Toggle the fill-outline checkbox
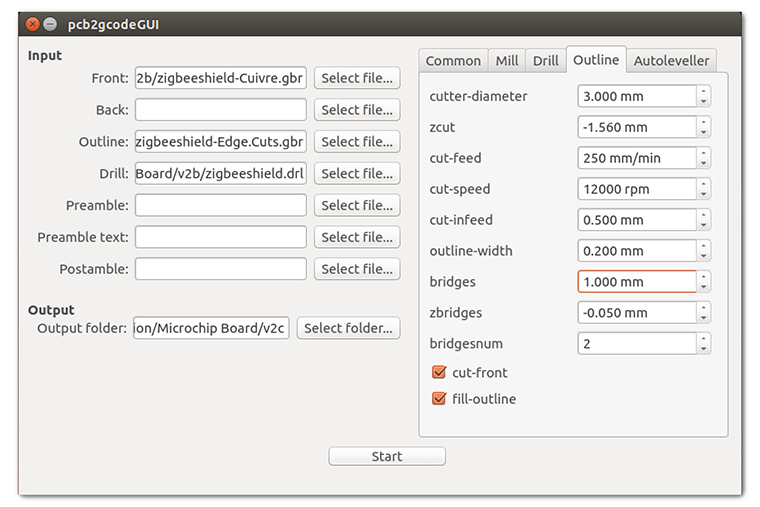The height and width of the screenshot is (507, 760). (x=439, y=398)
